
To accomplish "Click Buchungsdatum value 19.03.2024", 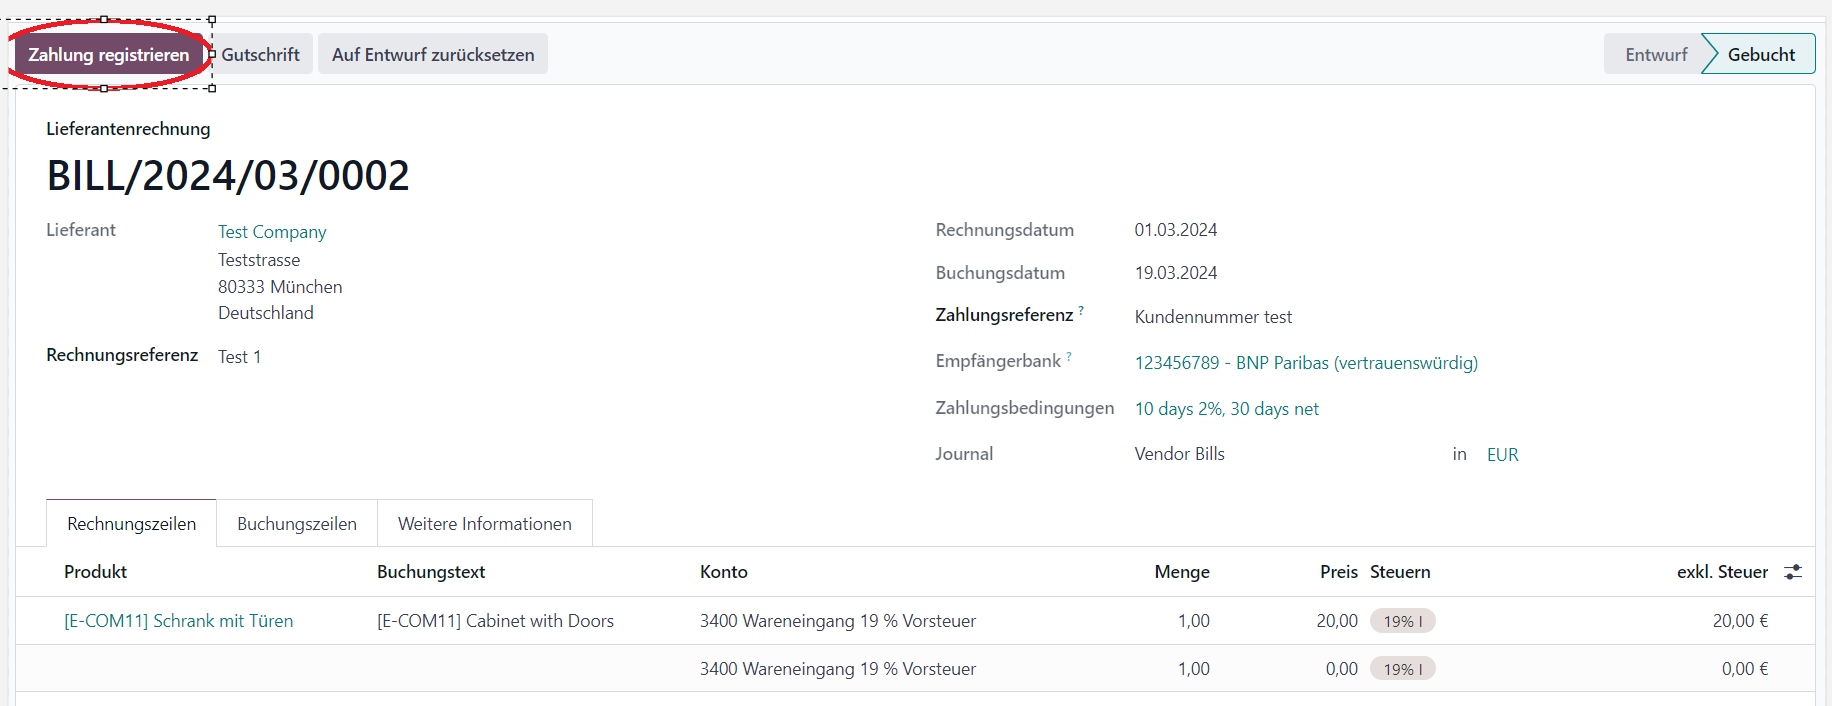I will (x=1176, y=273).
